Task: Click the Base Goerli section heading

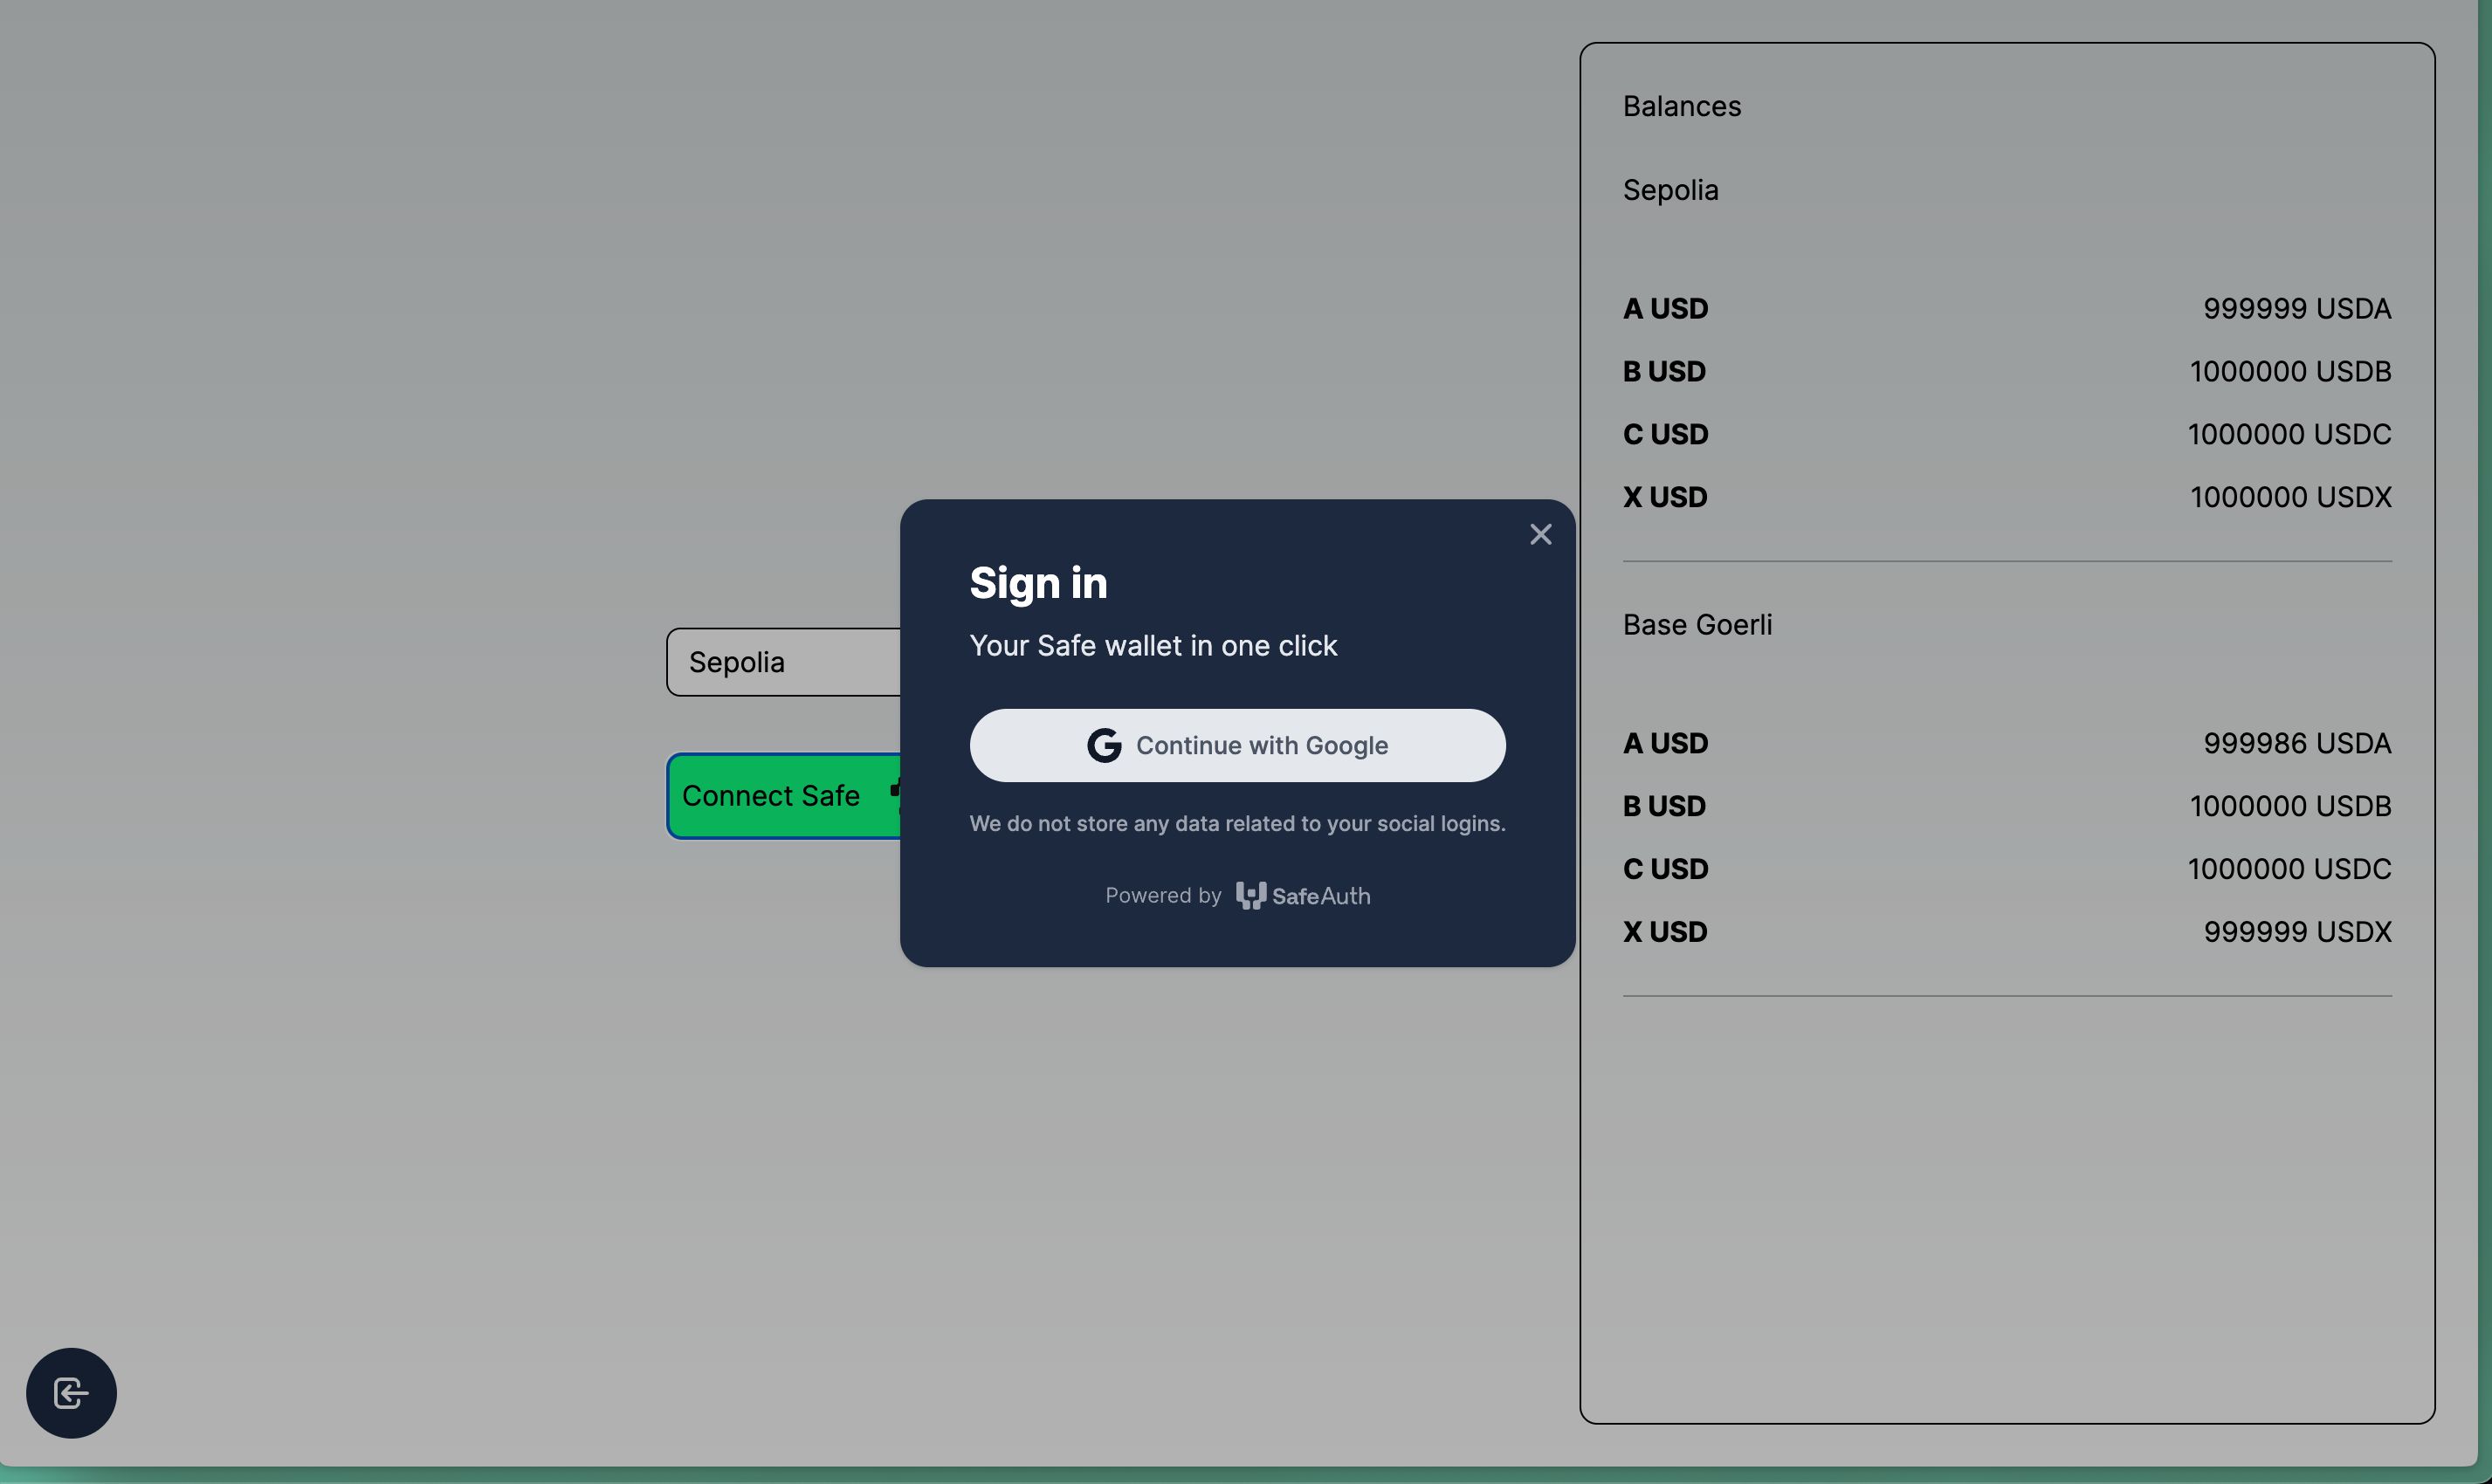Action: tap(1697, 624)
